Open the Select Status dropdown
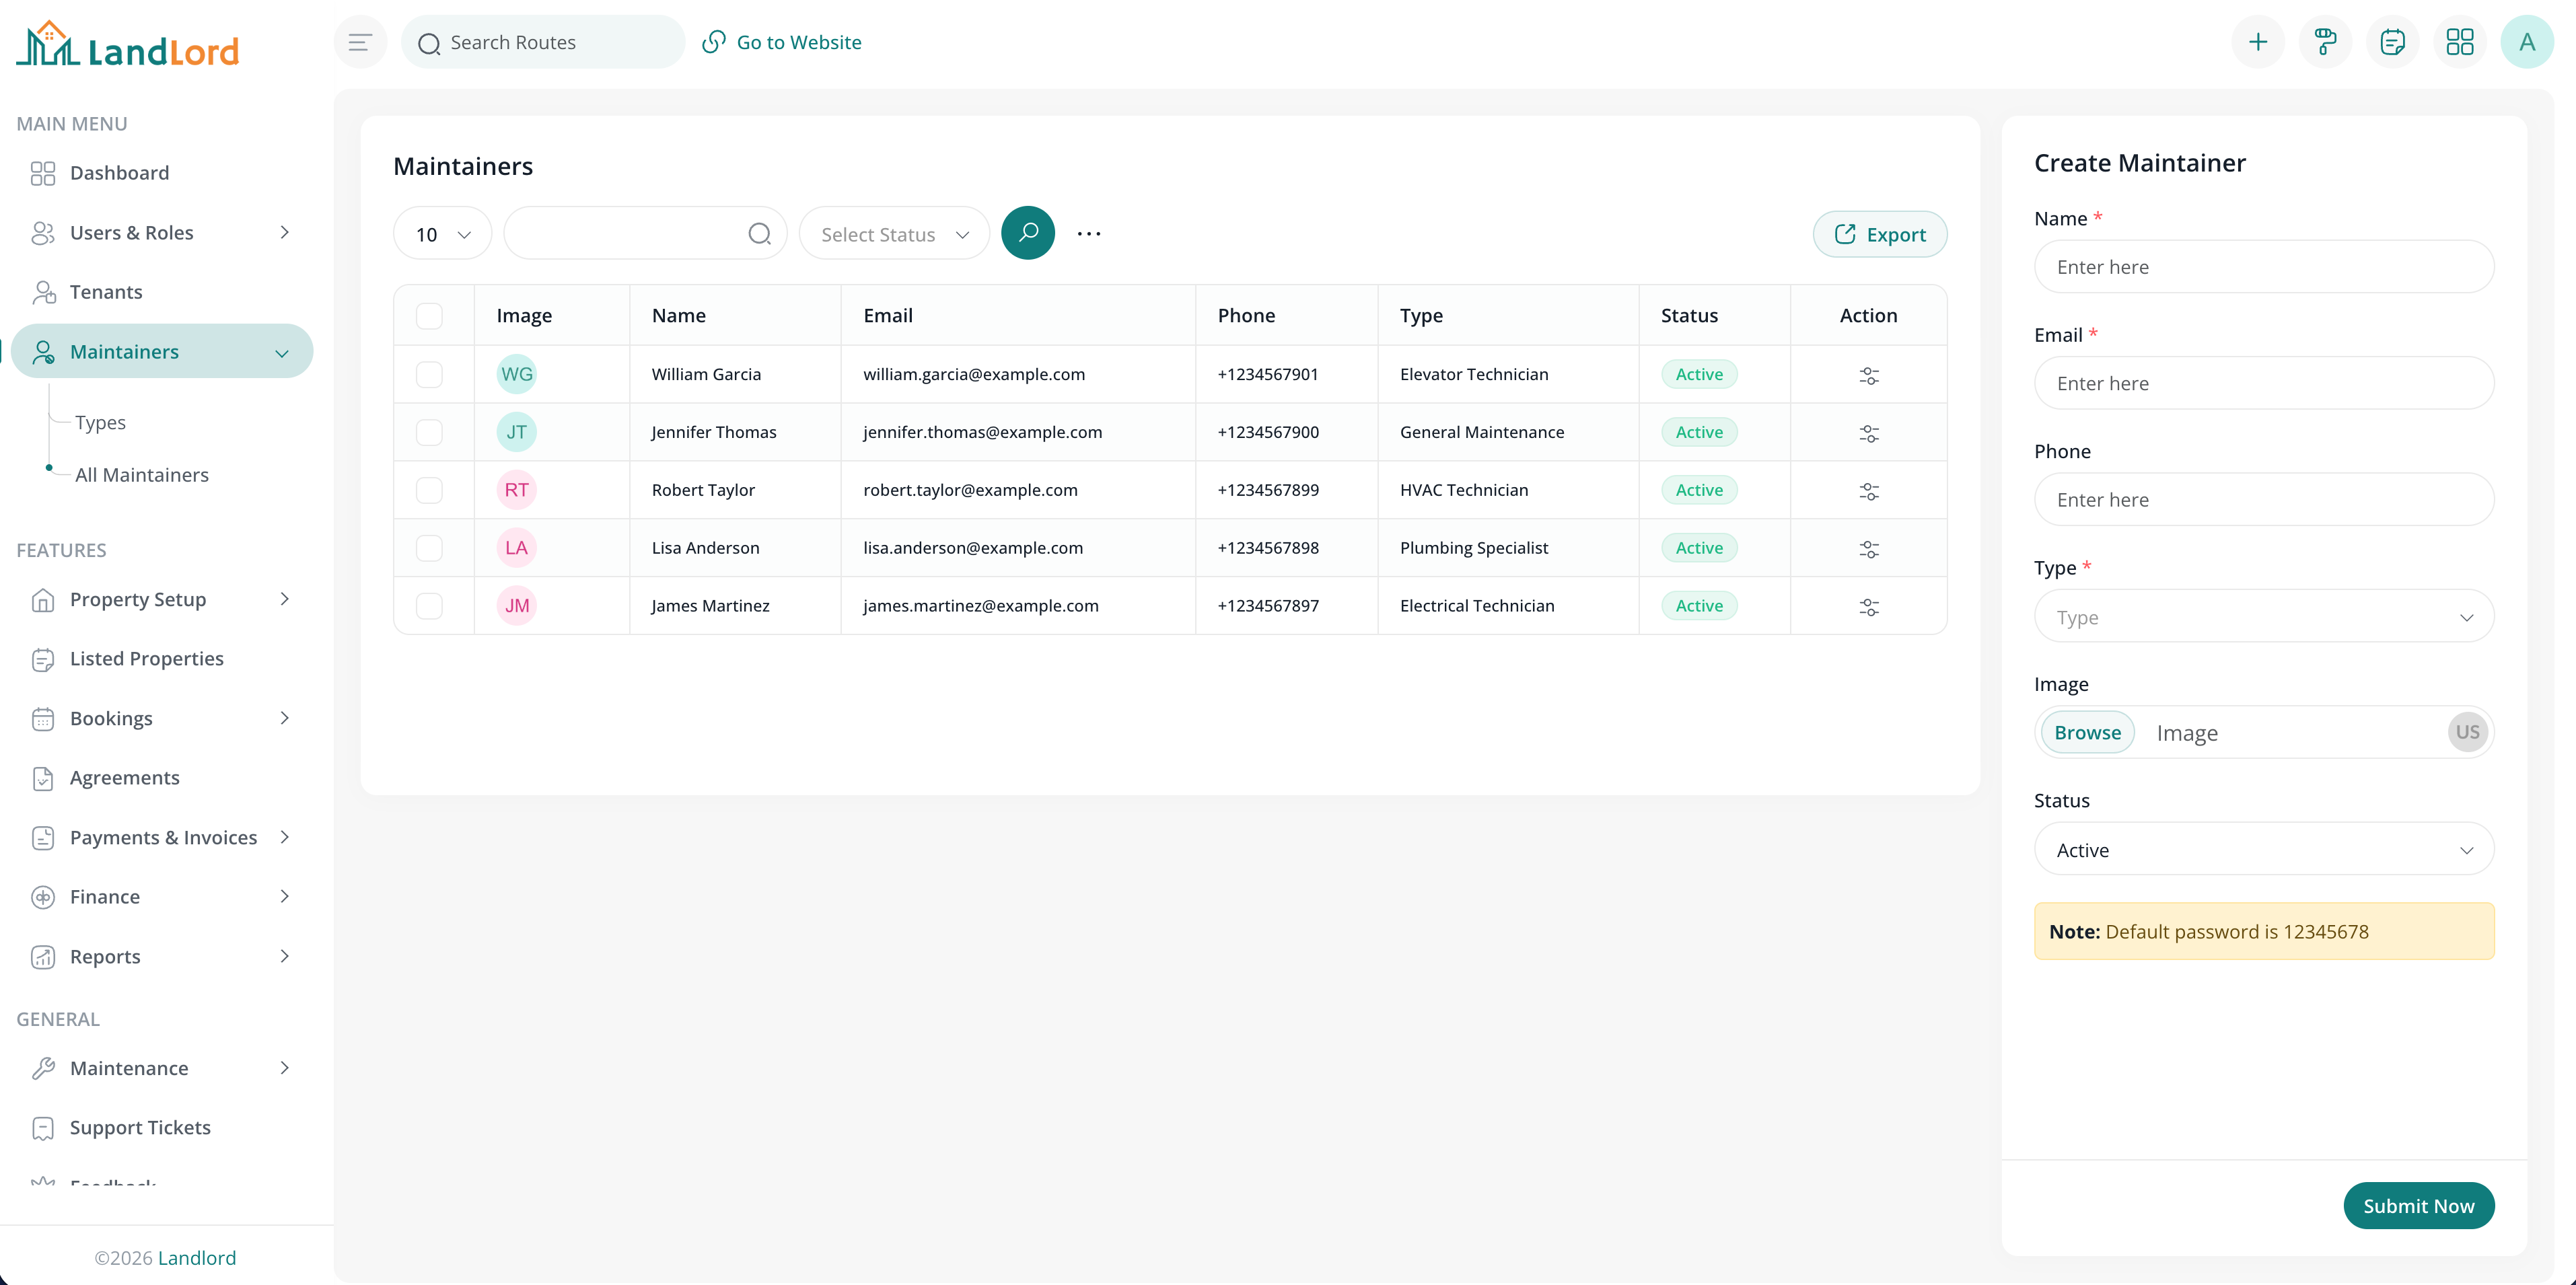2576x1285 pixels. coord(893,233)
